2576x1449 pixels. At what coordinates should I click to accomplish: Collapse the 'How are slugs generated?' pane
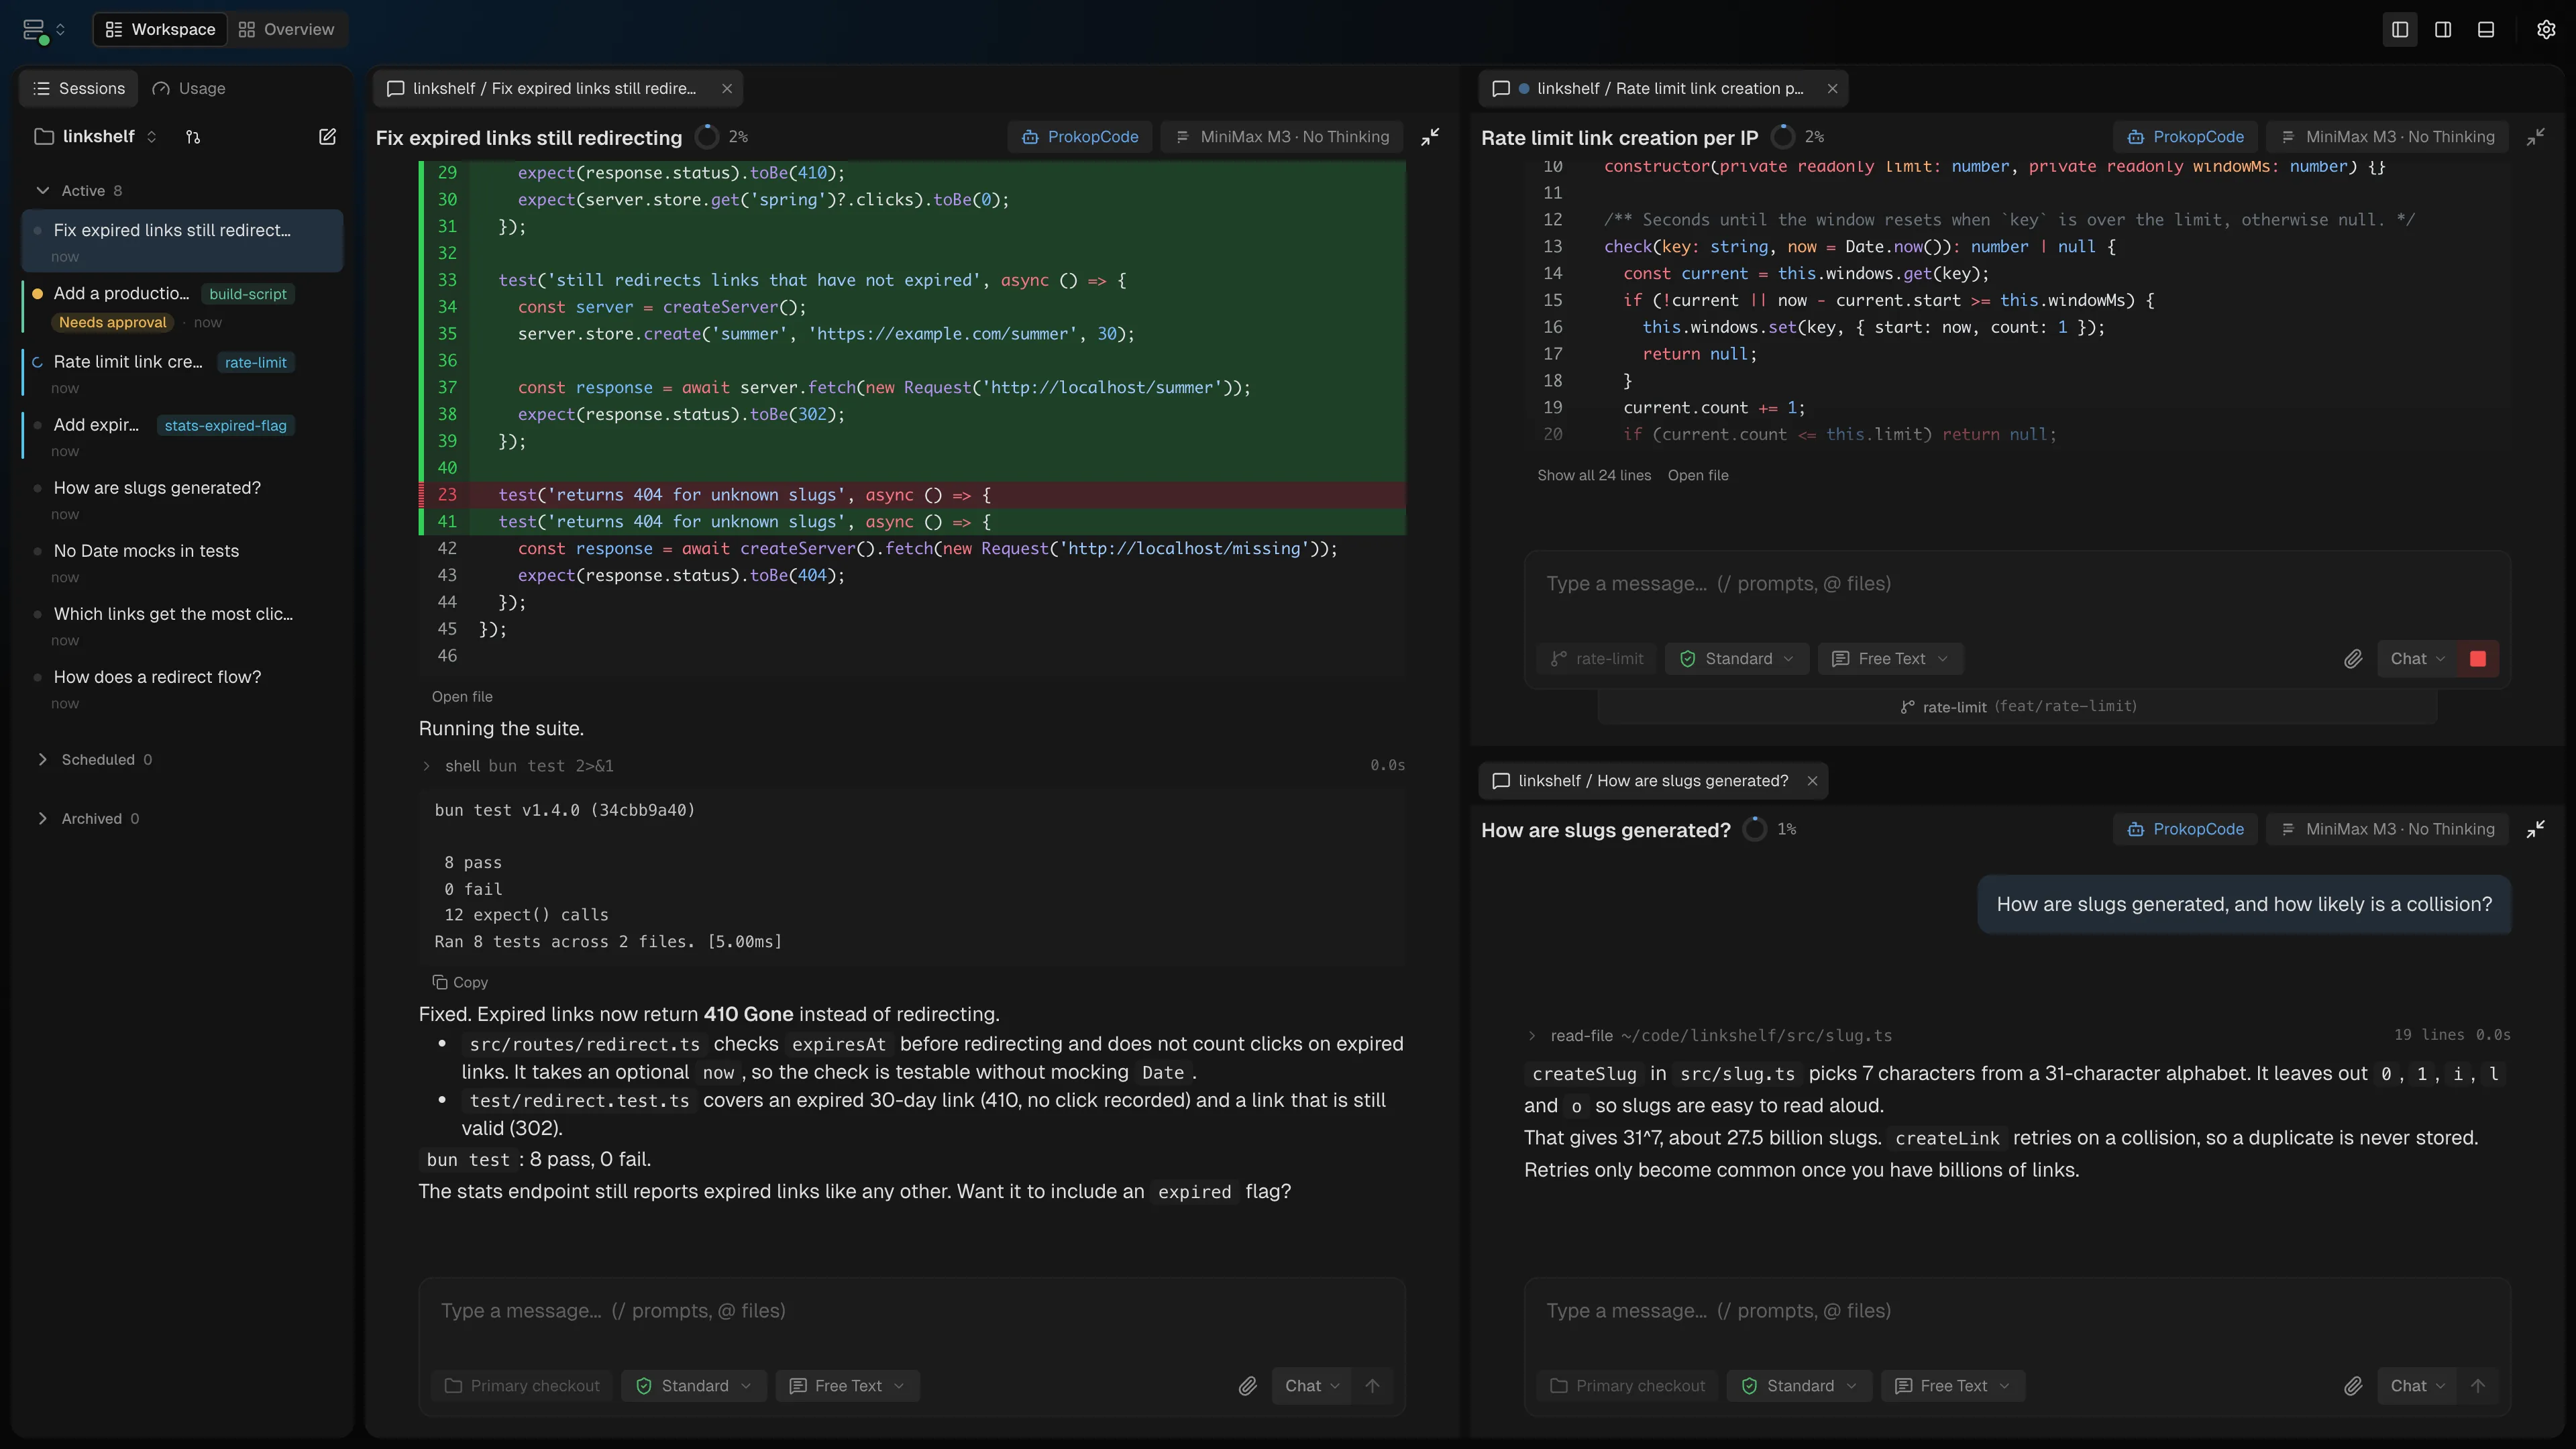pyautogui.click(x=2536, y=829)
